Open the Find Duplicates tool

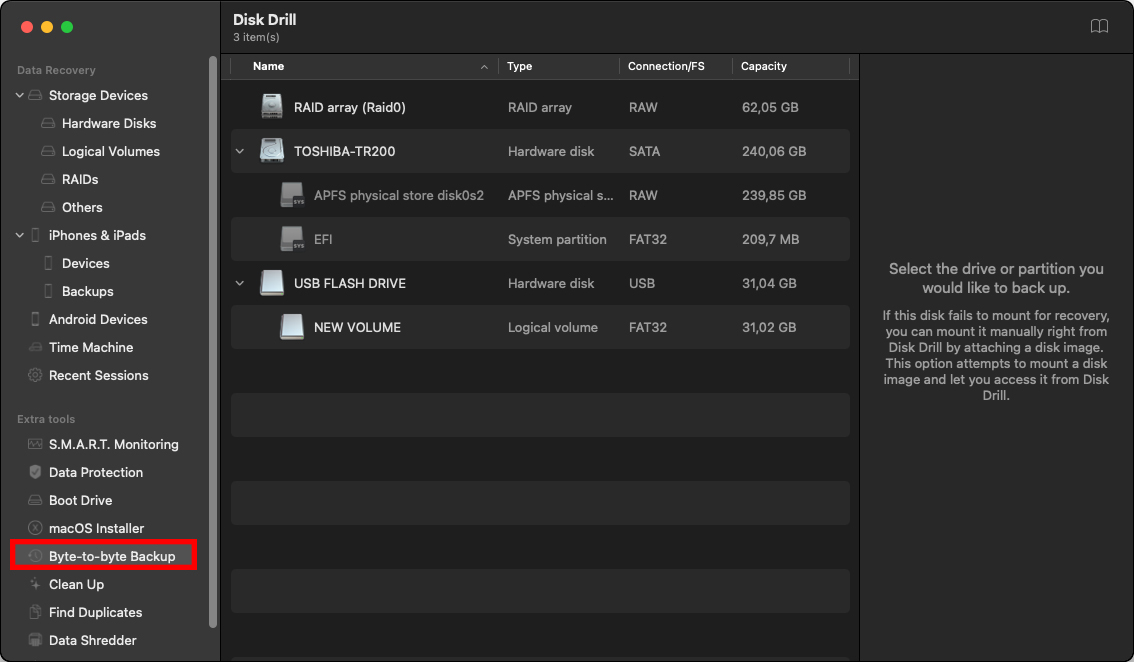tap(95, 612)
